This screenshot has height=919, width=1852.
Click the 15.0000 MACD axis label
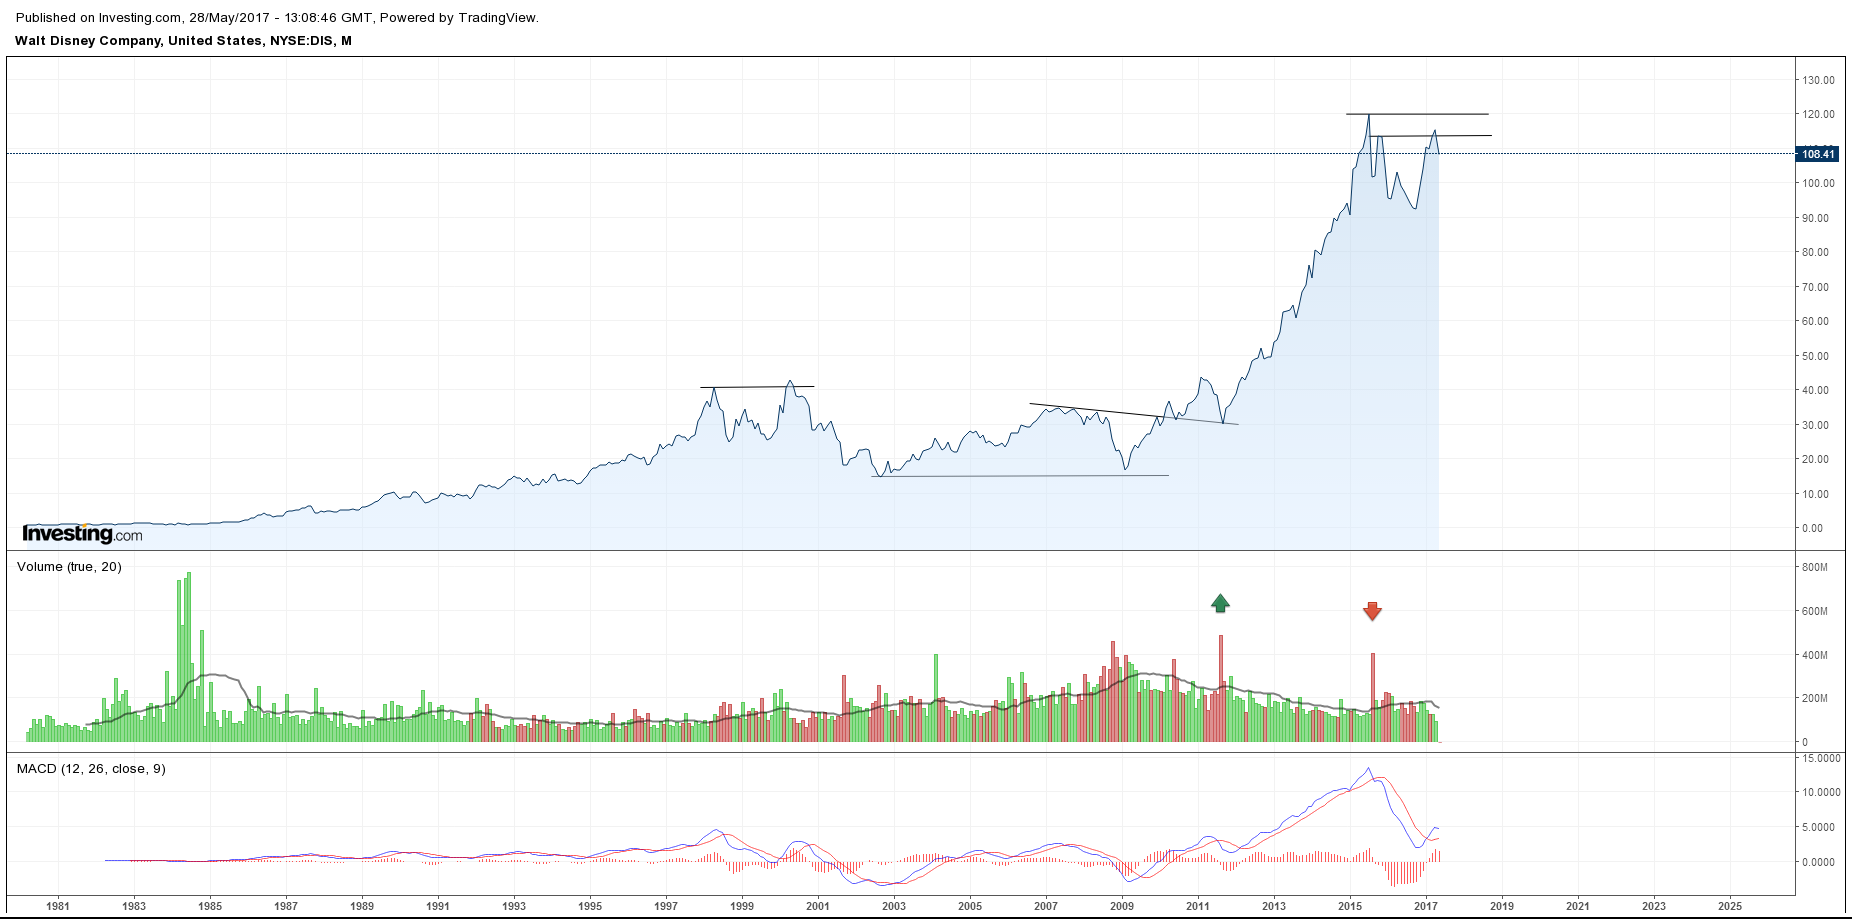(1821, 758)
